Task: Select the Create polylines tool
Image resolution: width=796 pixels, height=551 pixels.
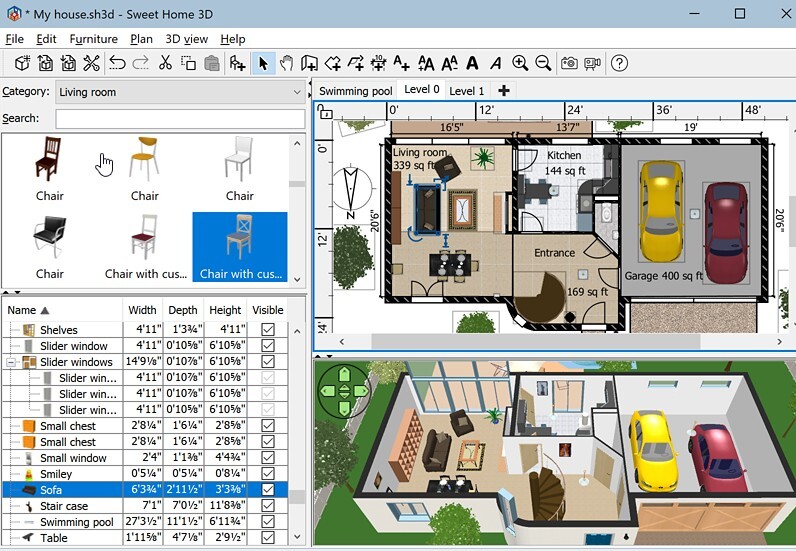Action: (x=356, y=63)
